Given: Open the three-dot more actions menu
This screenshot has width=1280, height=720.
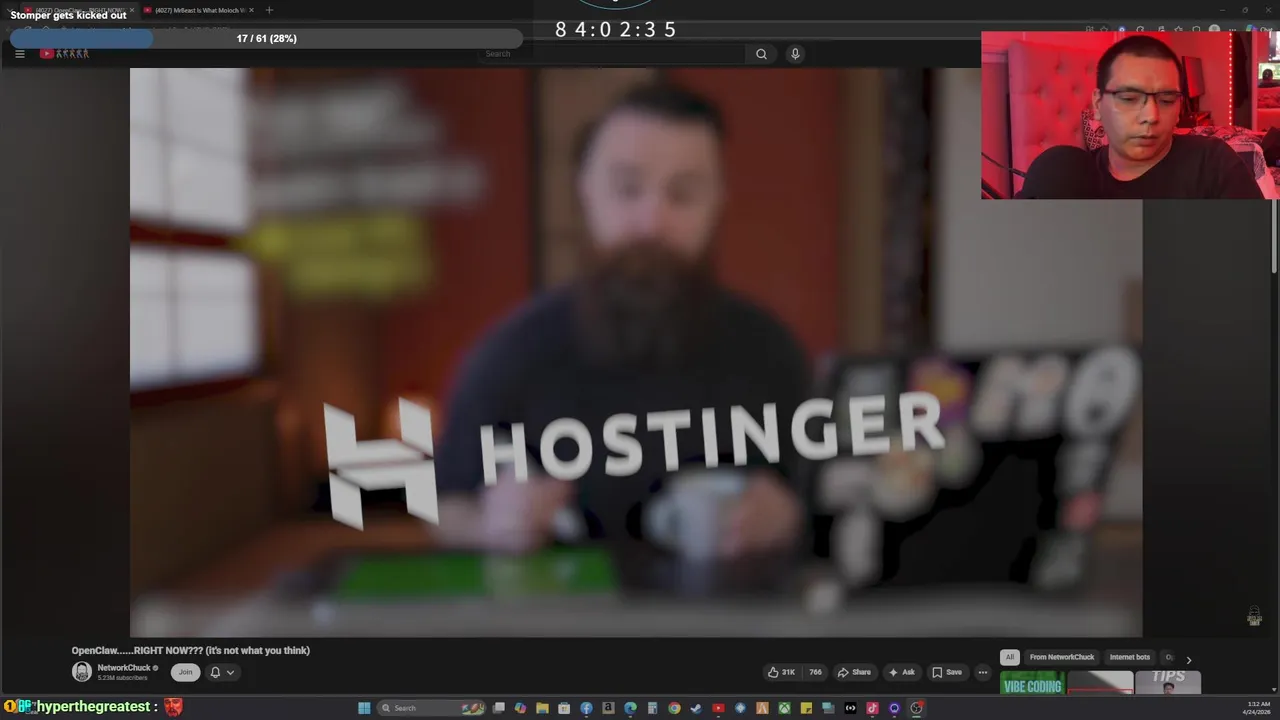Looking at the screenshot, I should pyautogui.click(x=982, y=672).
